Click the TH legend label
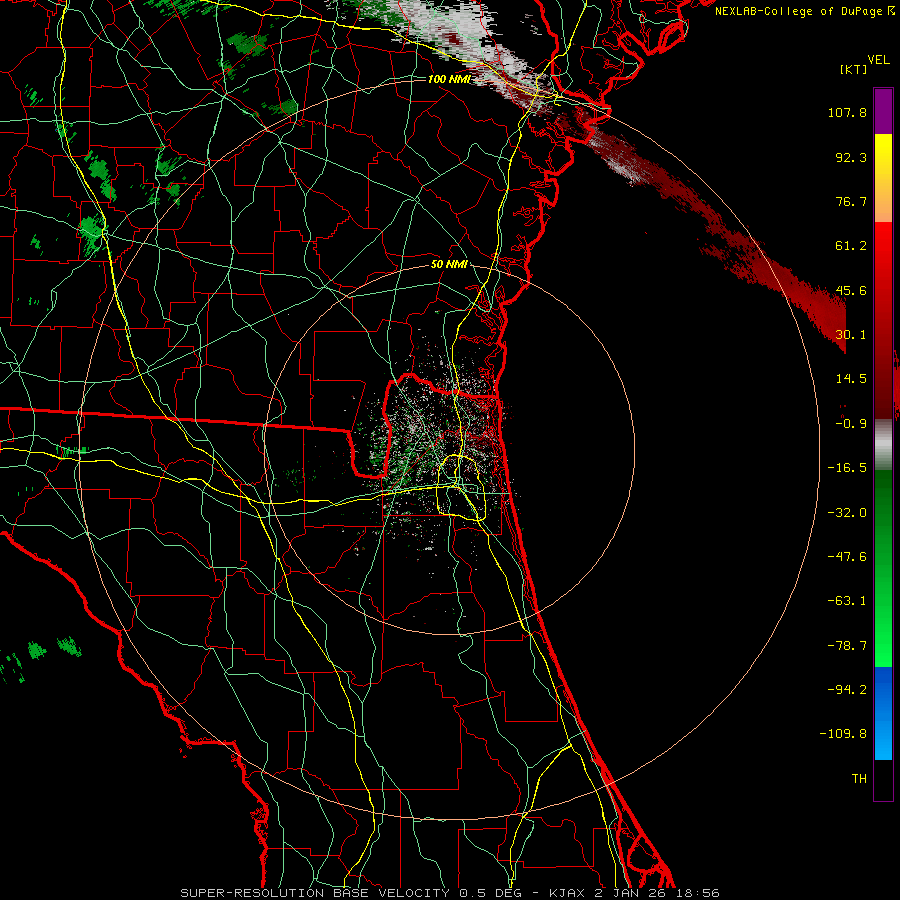This screenshot has height=900, width=900. click(x=859, y=779)
